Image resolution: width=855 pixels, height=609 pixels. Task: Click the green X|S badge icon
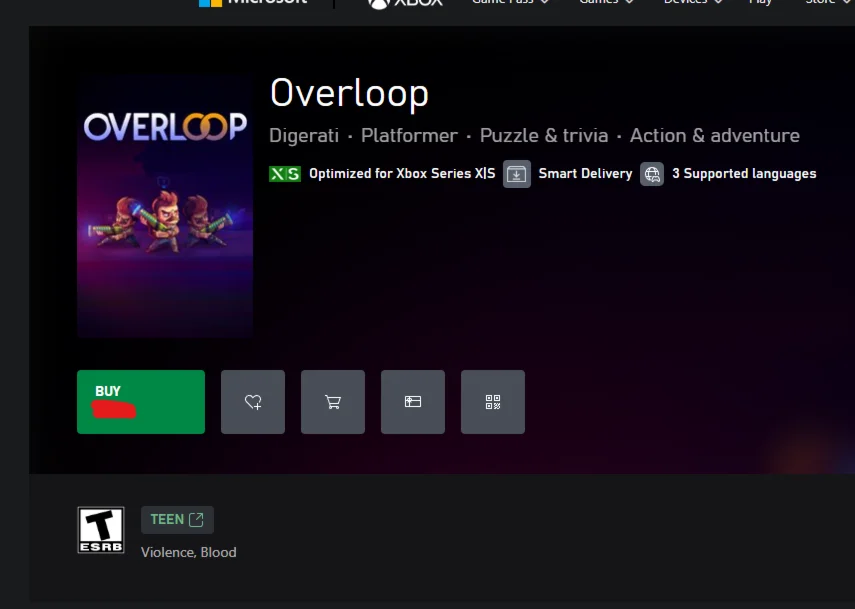(x=285, y=174)
